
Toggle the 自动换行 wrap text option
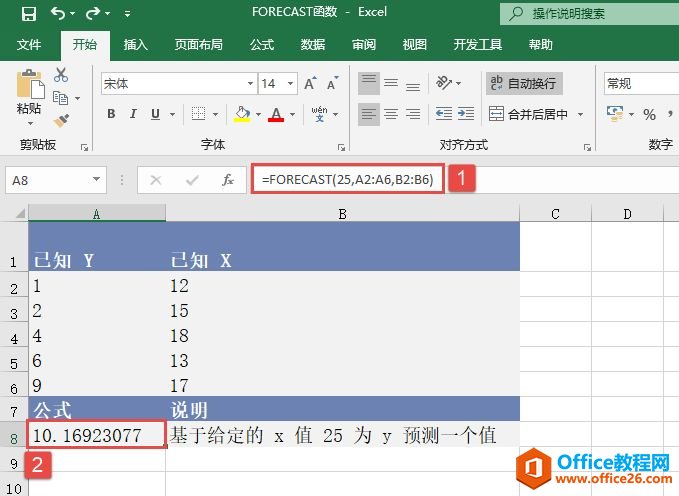[522, 84]
